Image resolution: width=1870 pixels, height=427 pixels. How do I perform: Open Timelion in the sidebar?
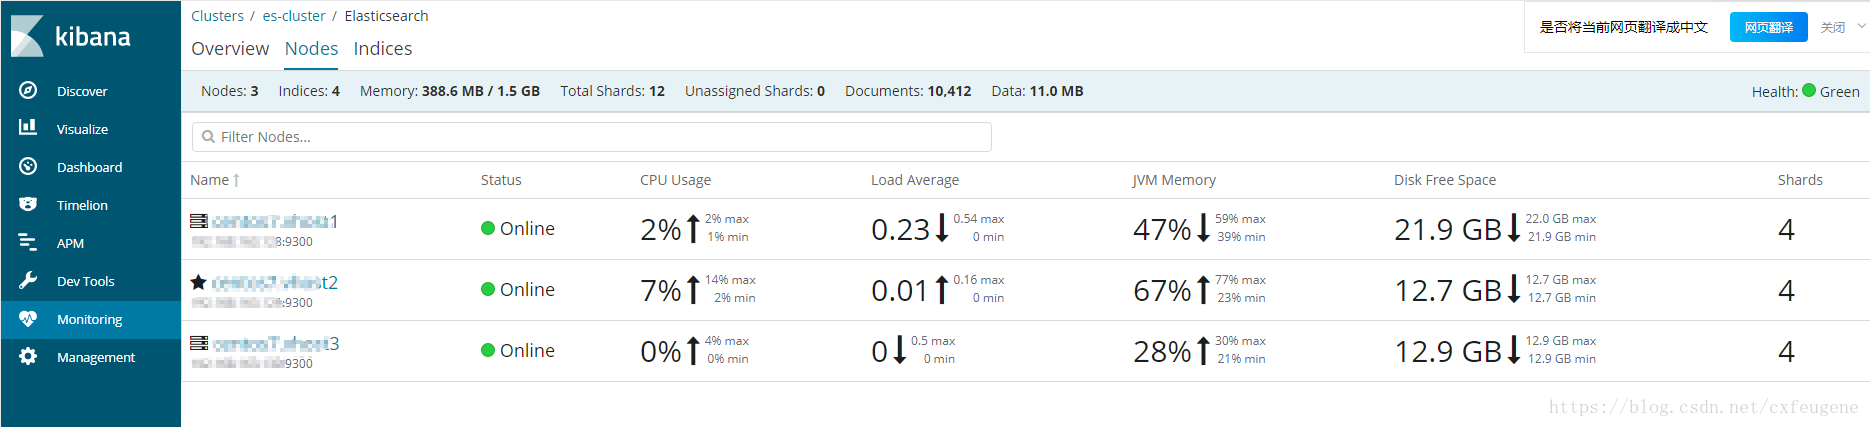tap(91, 205)
